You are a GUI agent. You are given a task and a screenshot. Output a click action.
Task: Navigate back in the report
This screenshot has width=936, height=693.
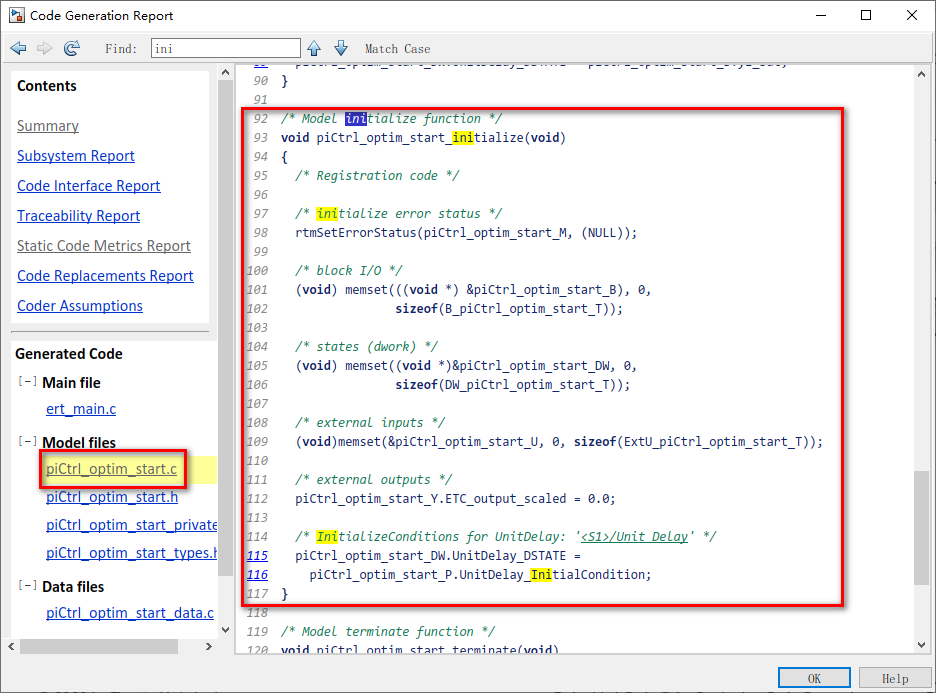point(18,47)
